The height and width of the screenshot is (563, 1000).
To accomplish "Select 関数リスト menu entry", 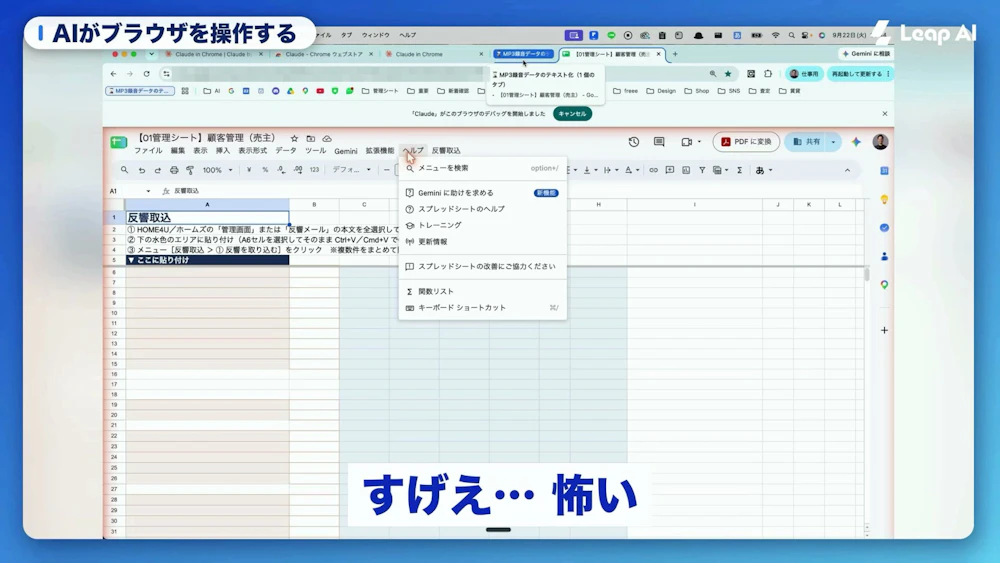I will 482,291.
